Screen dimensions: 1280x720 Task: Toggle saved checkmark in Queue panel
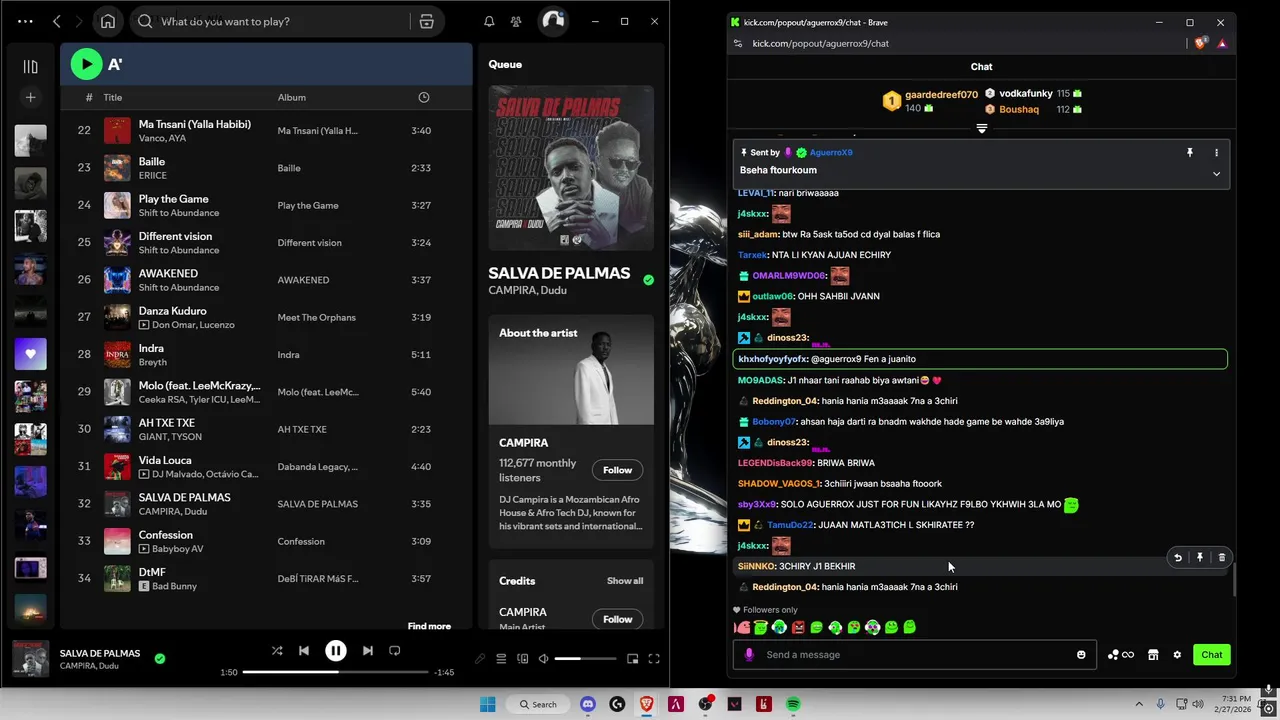click(648, 280)
